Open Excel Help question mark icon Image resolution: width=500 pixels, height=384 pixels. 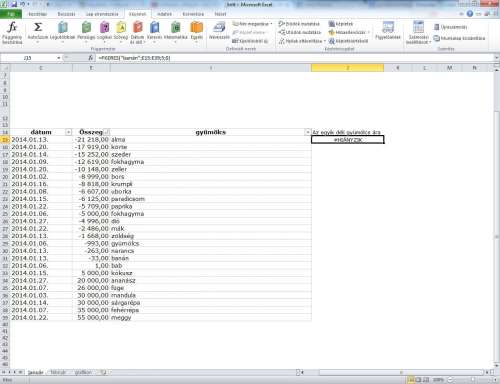470,14
